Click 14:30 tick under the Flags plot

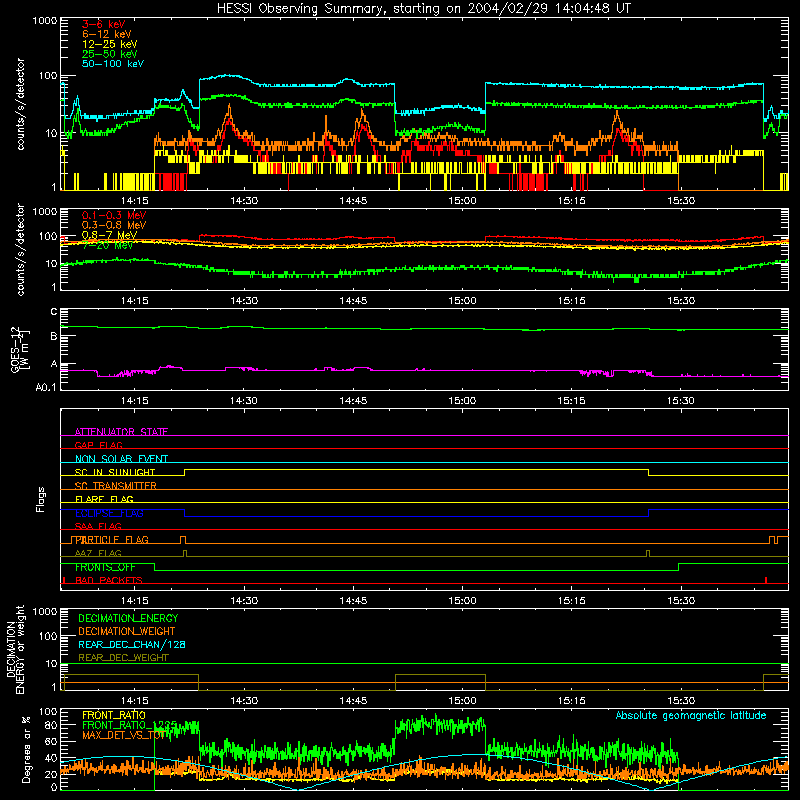point(244,601)
